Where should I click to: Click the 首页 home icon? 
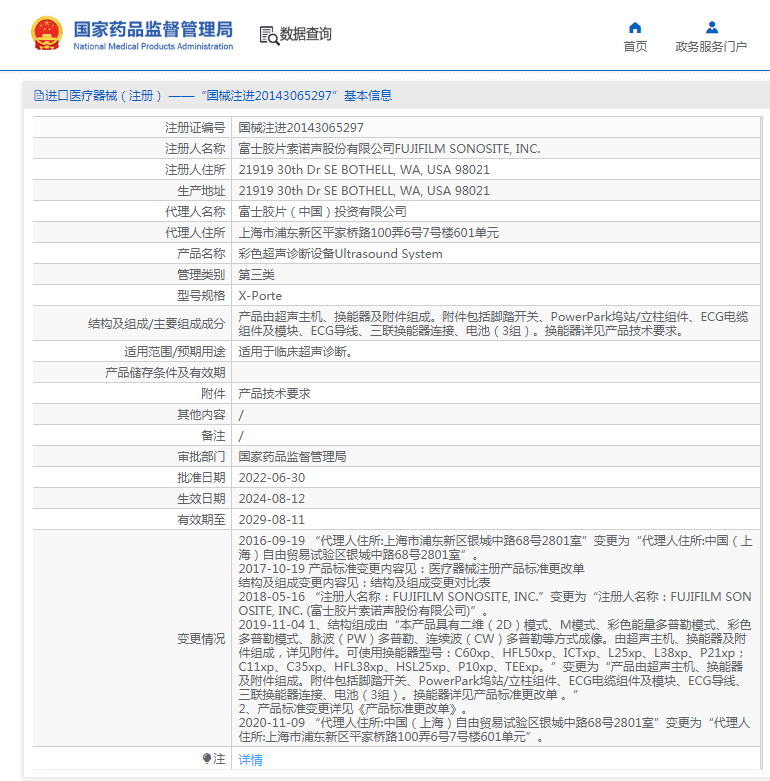coord(635,27)
